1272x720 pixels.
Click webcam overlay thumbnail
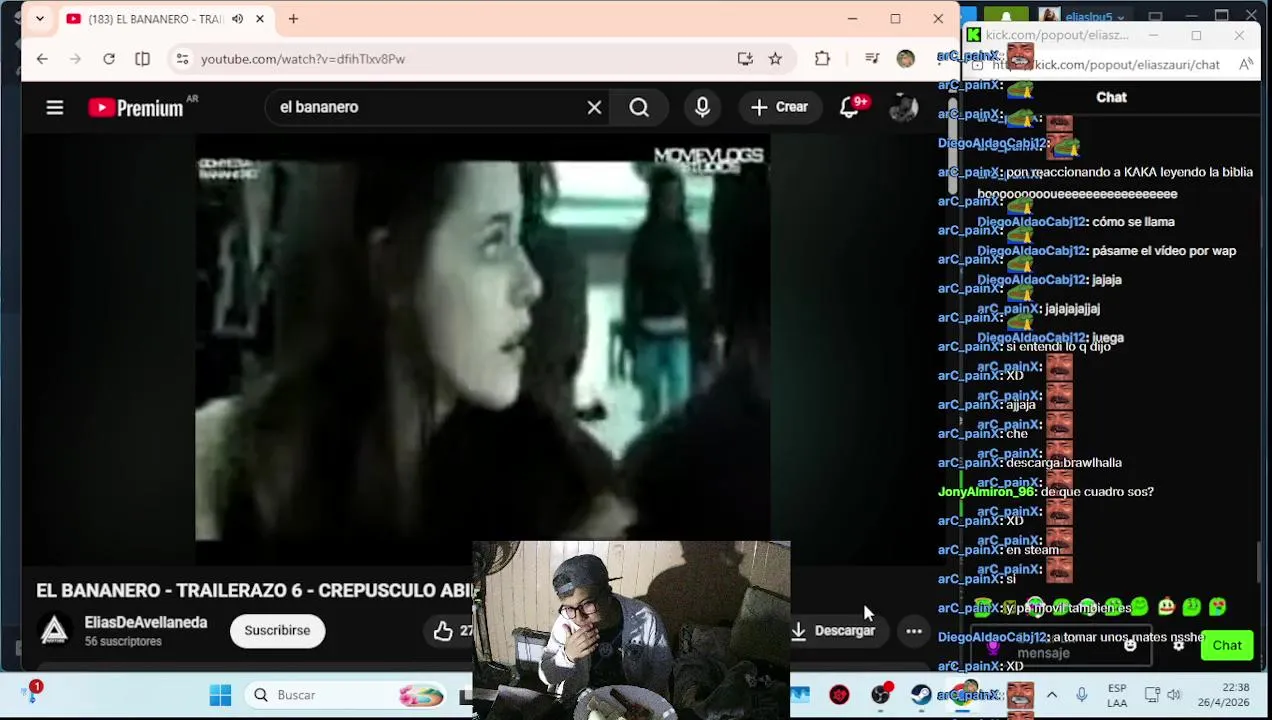(631, 630)
